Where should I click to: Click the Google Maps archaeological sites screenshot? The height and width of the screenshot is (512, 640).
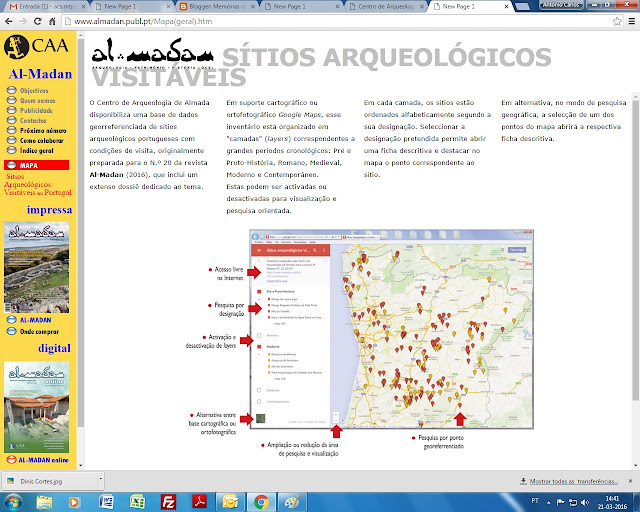[x=391, y=329]
